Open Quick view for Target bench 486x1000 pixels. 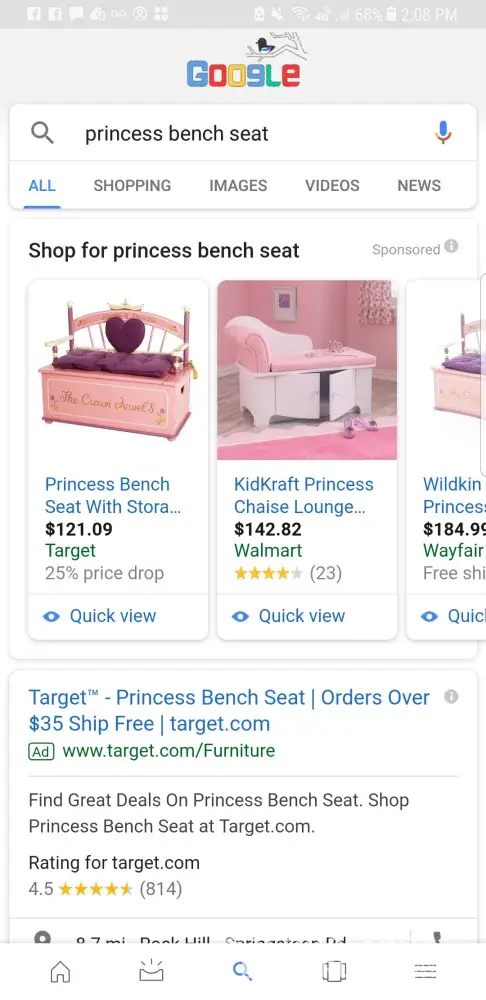tap(100, 616)
